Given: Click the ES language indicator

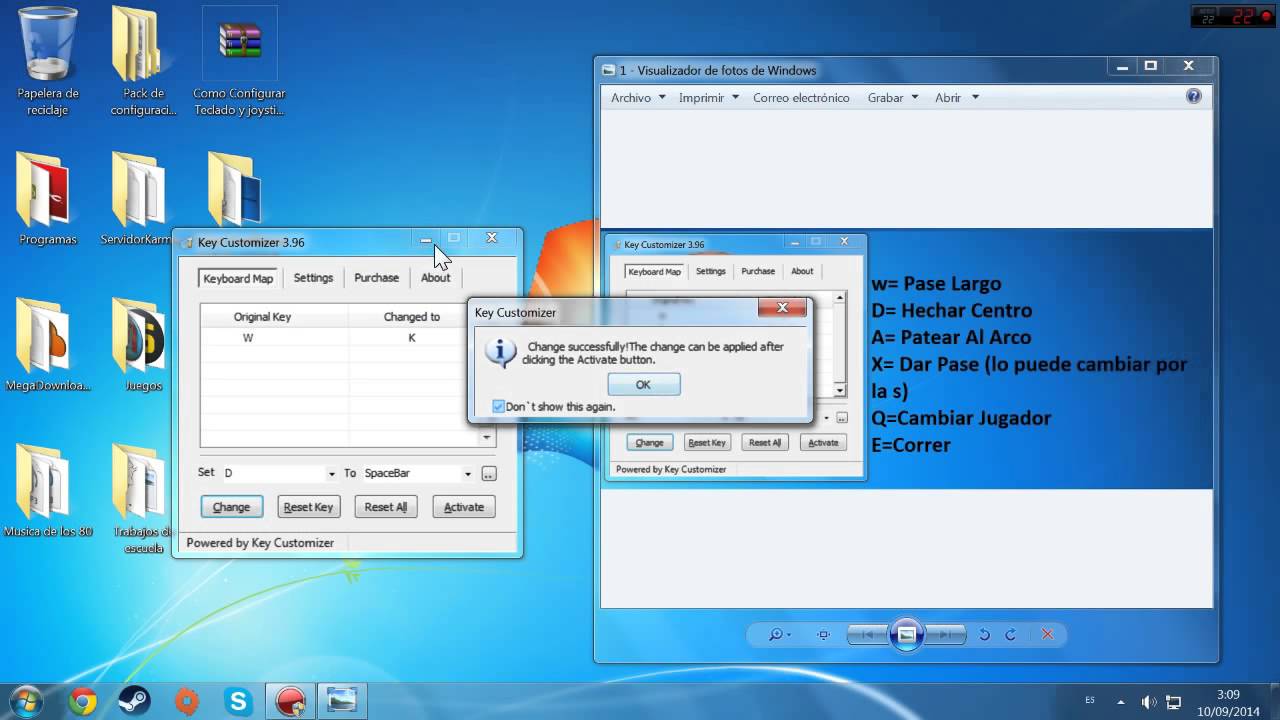Looking at the screenshot, I should [1090, 699].
